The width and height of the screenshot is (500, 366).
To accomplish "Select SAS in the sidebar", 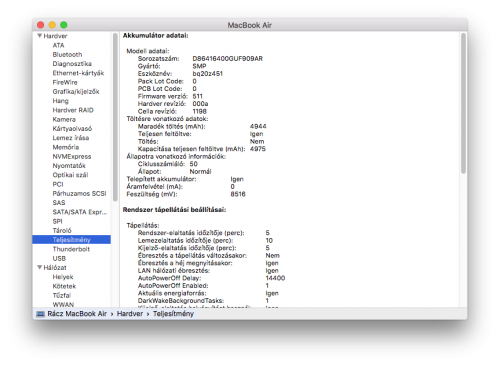I will (59, 203).
